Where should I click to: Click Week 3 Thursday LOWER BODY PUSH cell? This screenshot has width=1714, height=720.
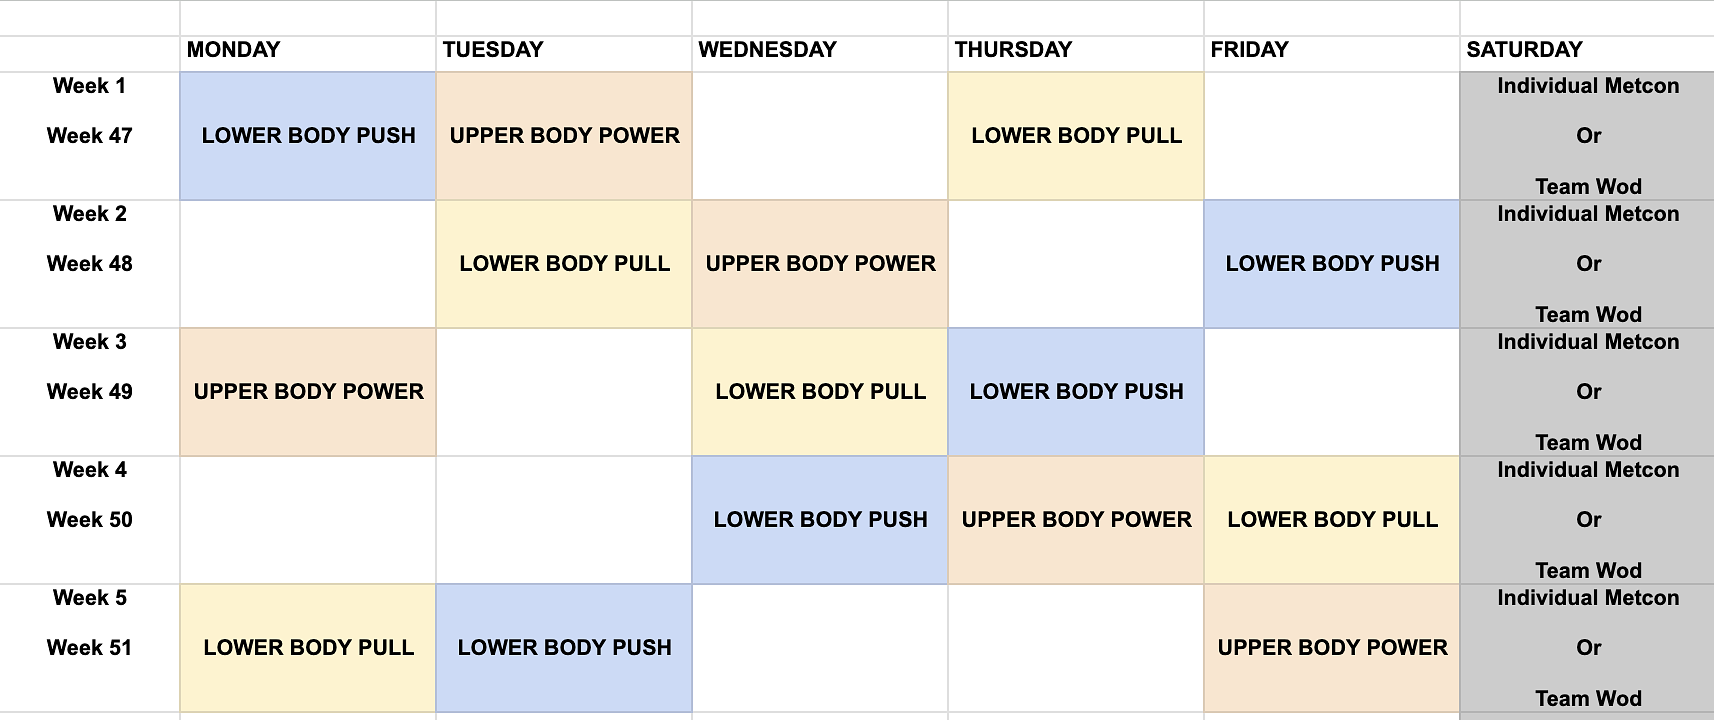[1076, 392]
